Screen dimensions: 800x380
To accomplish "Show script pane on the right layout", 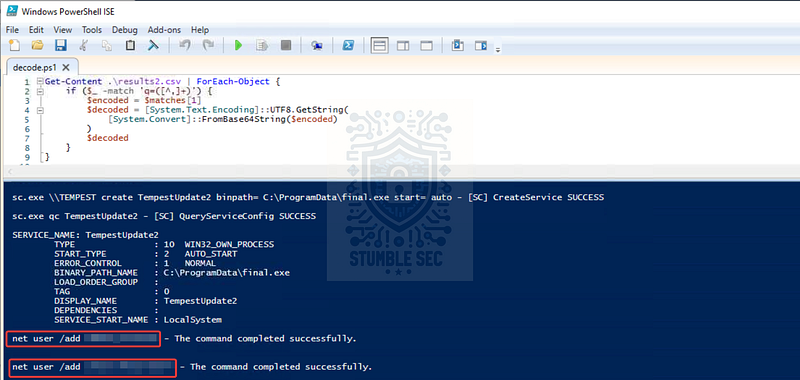I will (403, 46).
